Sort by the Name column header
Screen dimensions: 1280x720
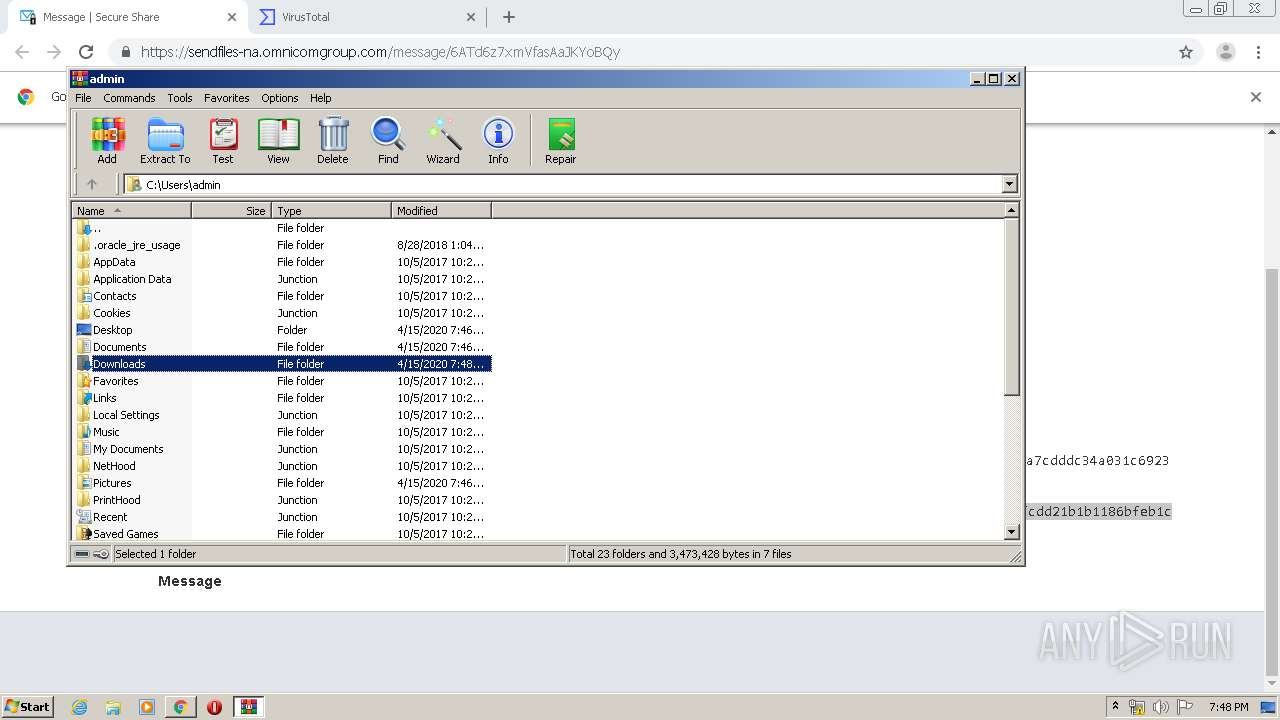point(131,211)
